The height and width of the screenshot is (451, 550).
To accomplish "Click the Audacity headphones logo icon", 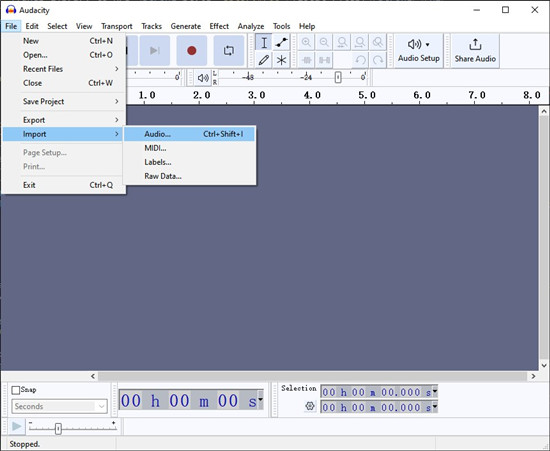I will (11, 10).
